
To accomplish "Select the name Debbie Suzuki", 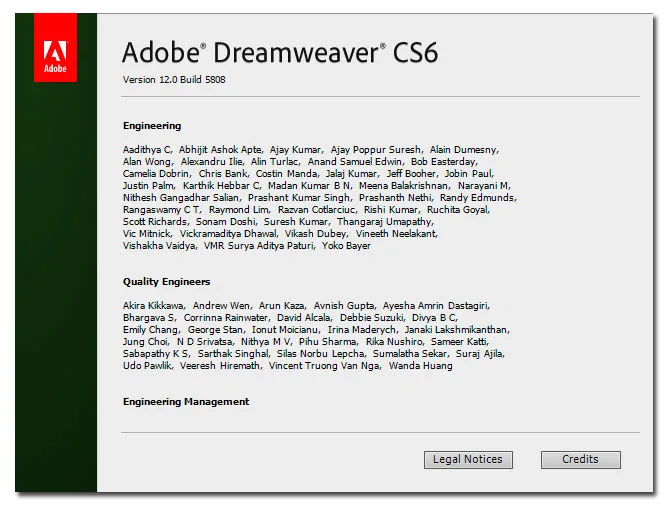I will [371, 318].
